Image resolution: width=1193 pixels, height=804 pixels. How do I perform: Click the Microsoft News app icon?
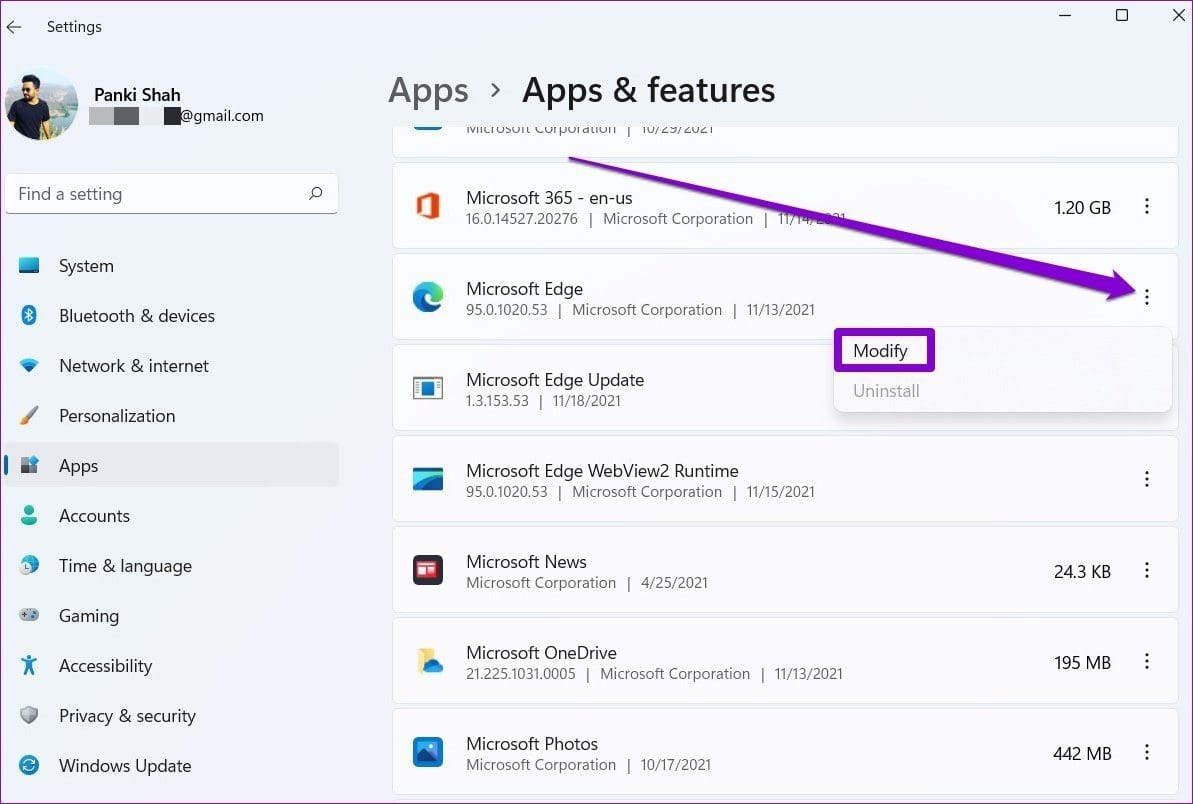point(428,570)
